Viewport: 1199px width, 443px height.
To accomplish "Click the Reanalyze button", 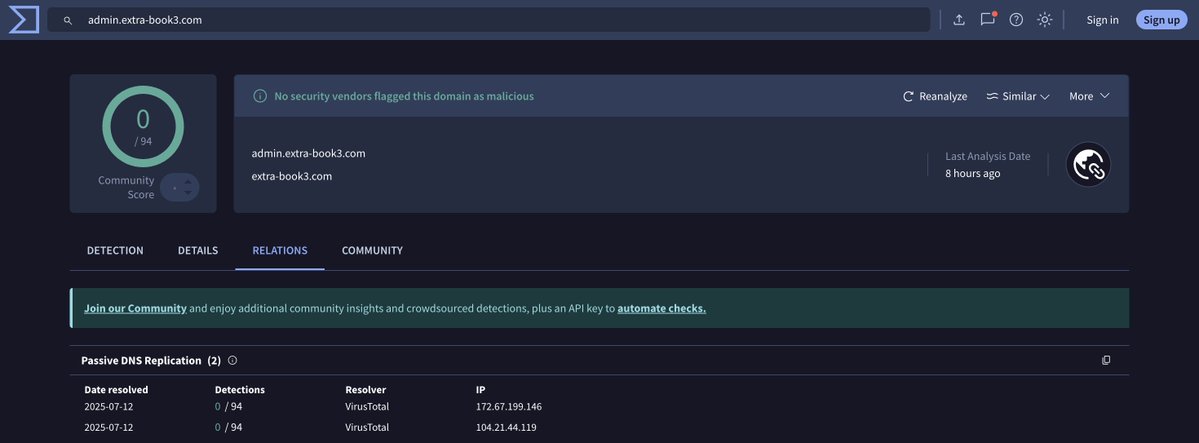I will [935, 96].
